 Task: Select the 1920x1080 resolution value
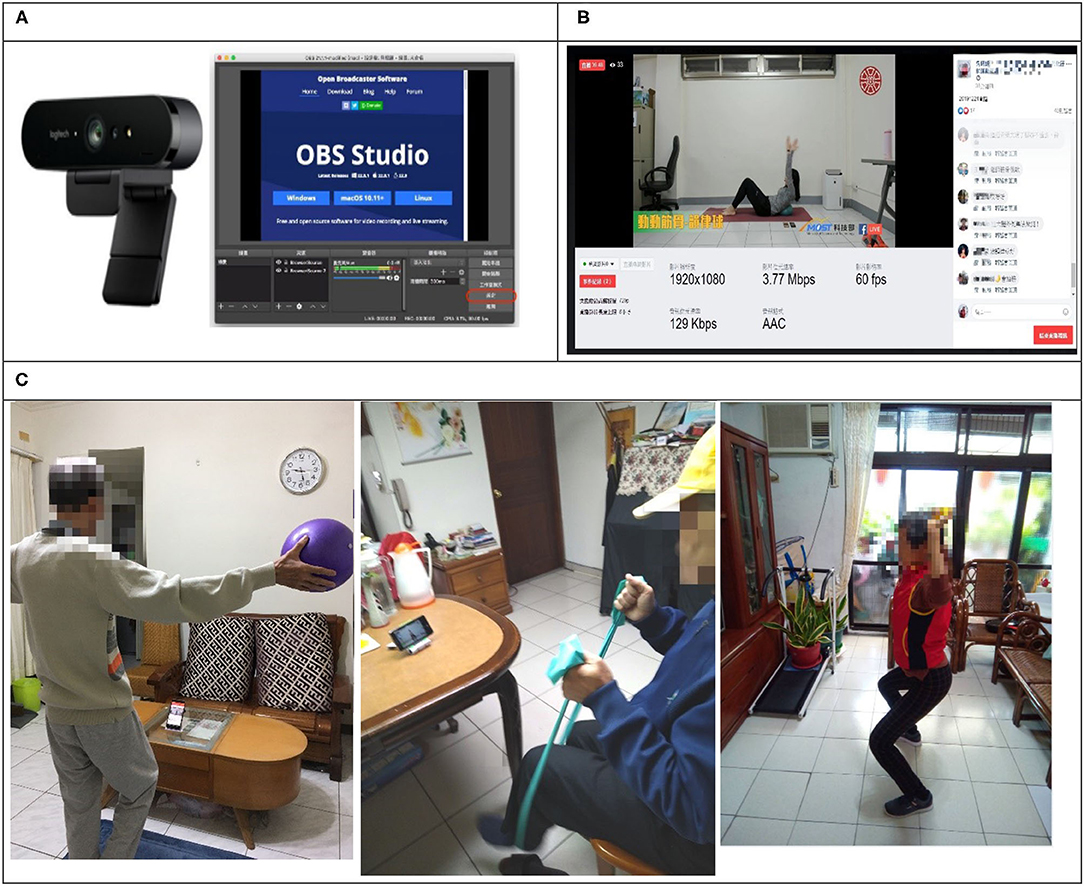(x=698, y=279)
